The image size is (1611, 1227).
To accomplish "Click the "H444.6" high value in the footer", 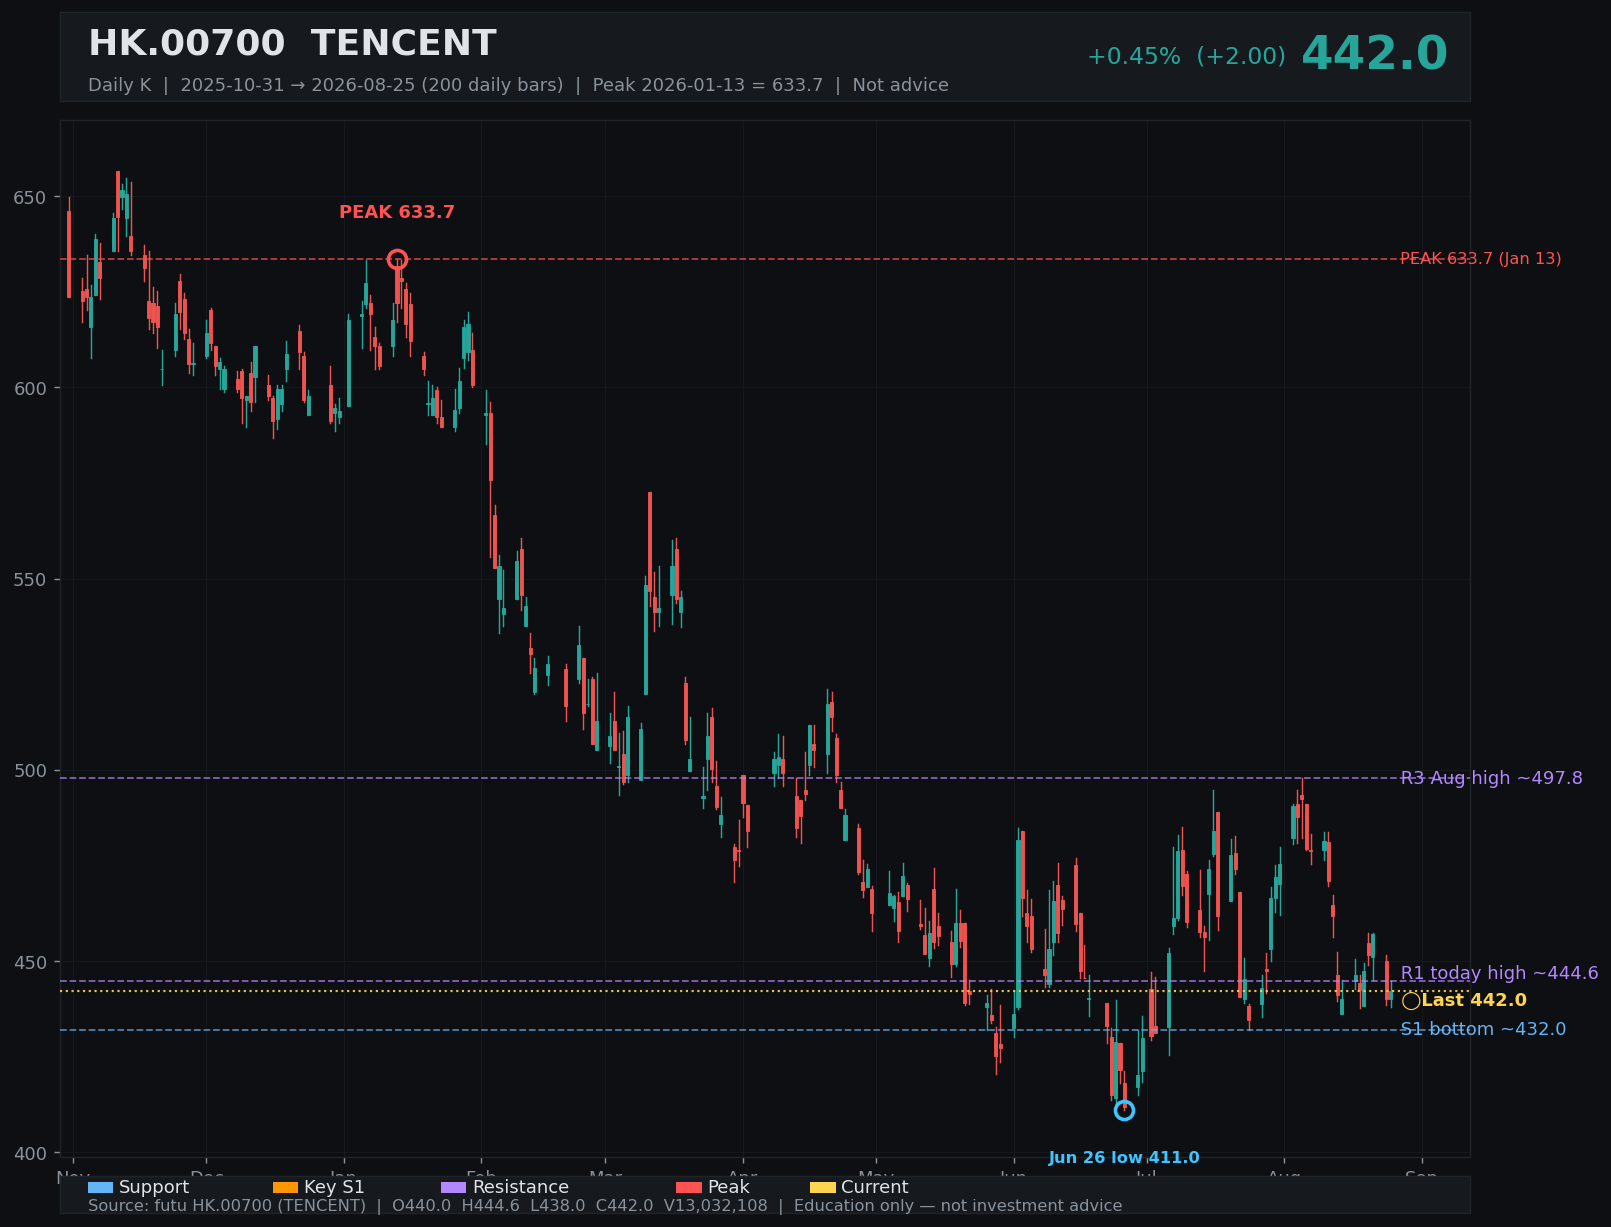I will pos(490,1206).
